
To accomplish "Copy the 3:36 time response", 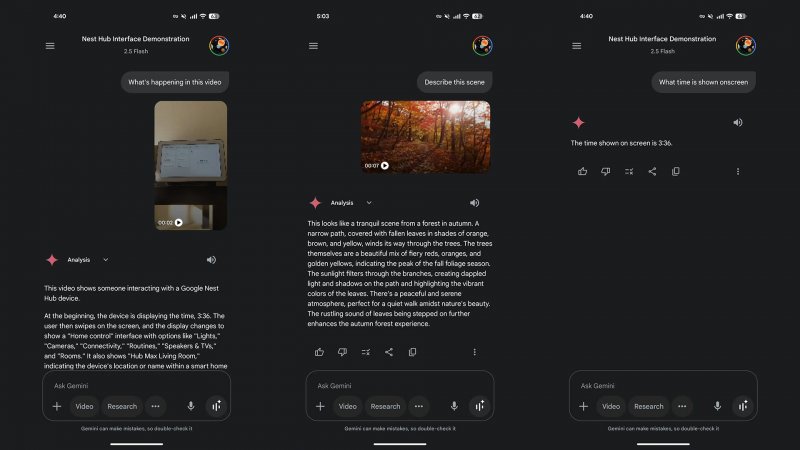I will [x=676, y=171].
